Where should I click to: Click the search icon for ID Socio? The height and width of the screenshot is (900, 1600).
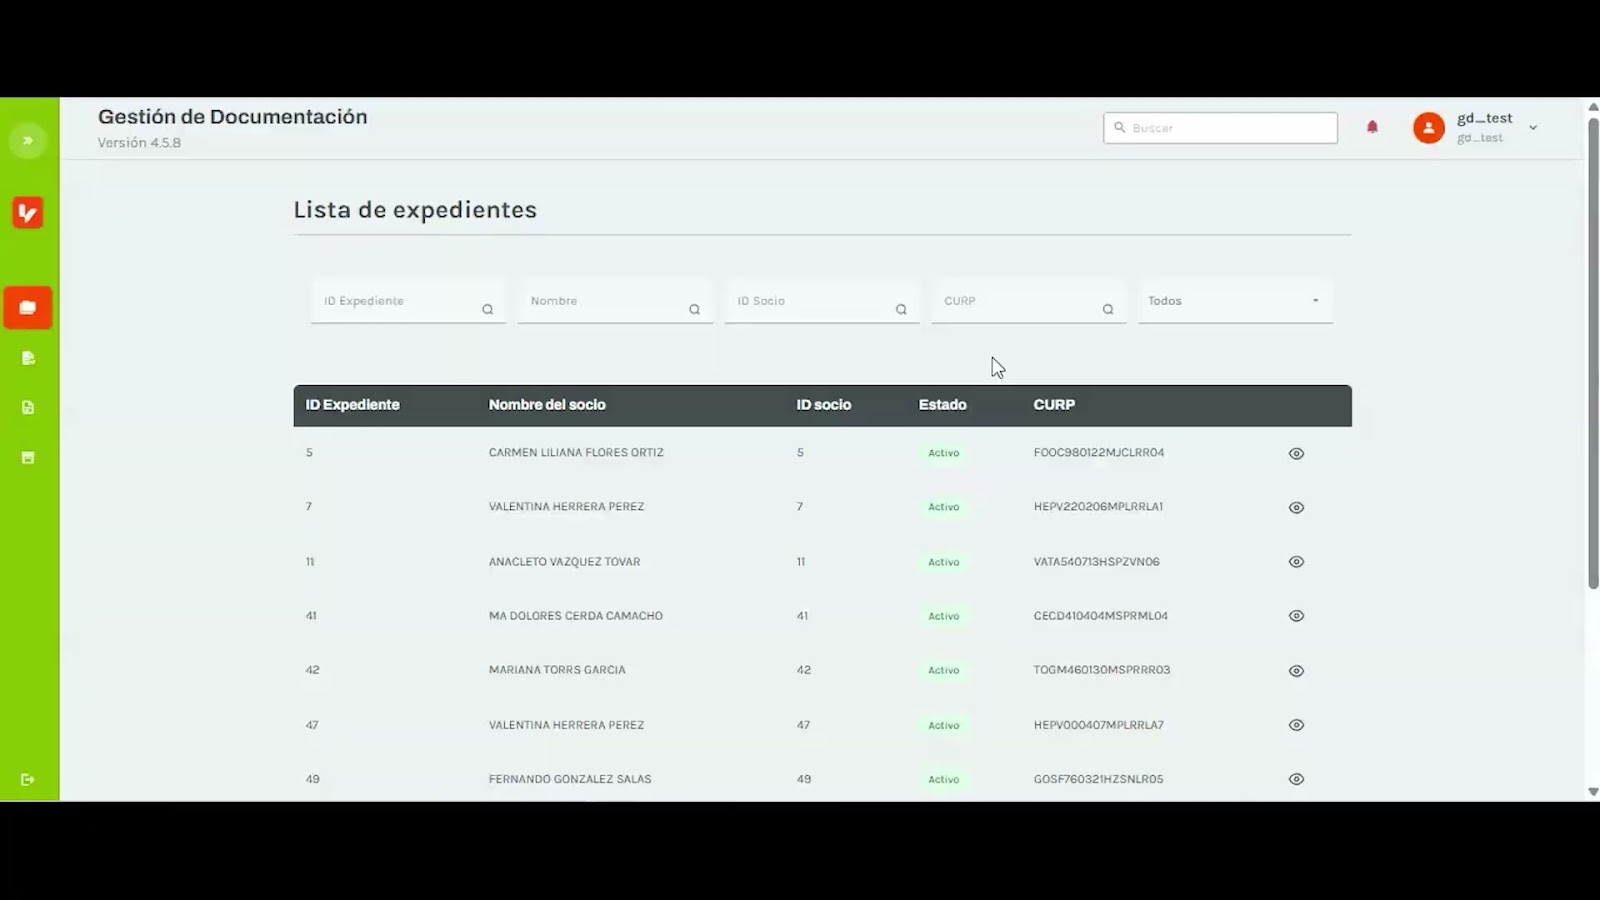tap(901, 310)
